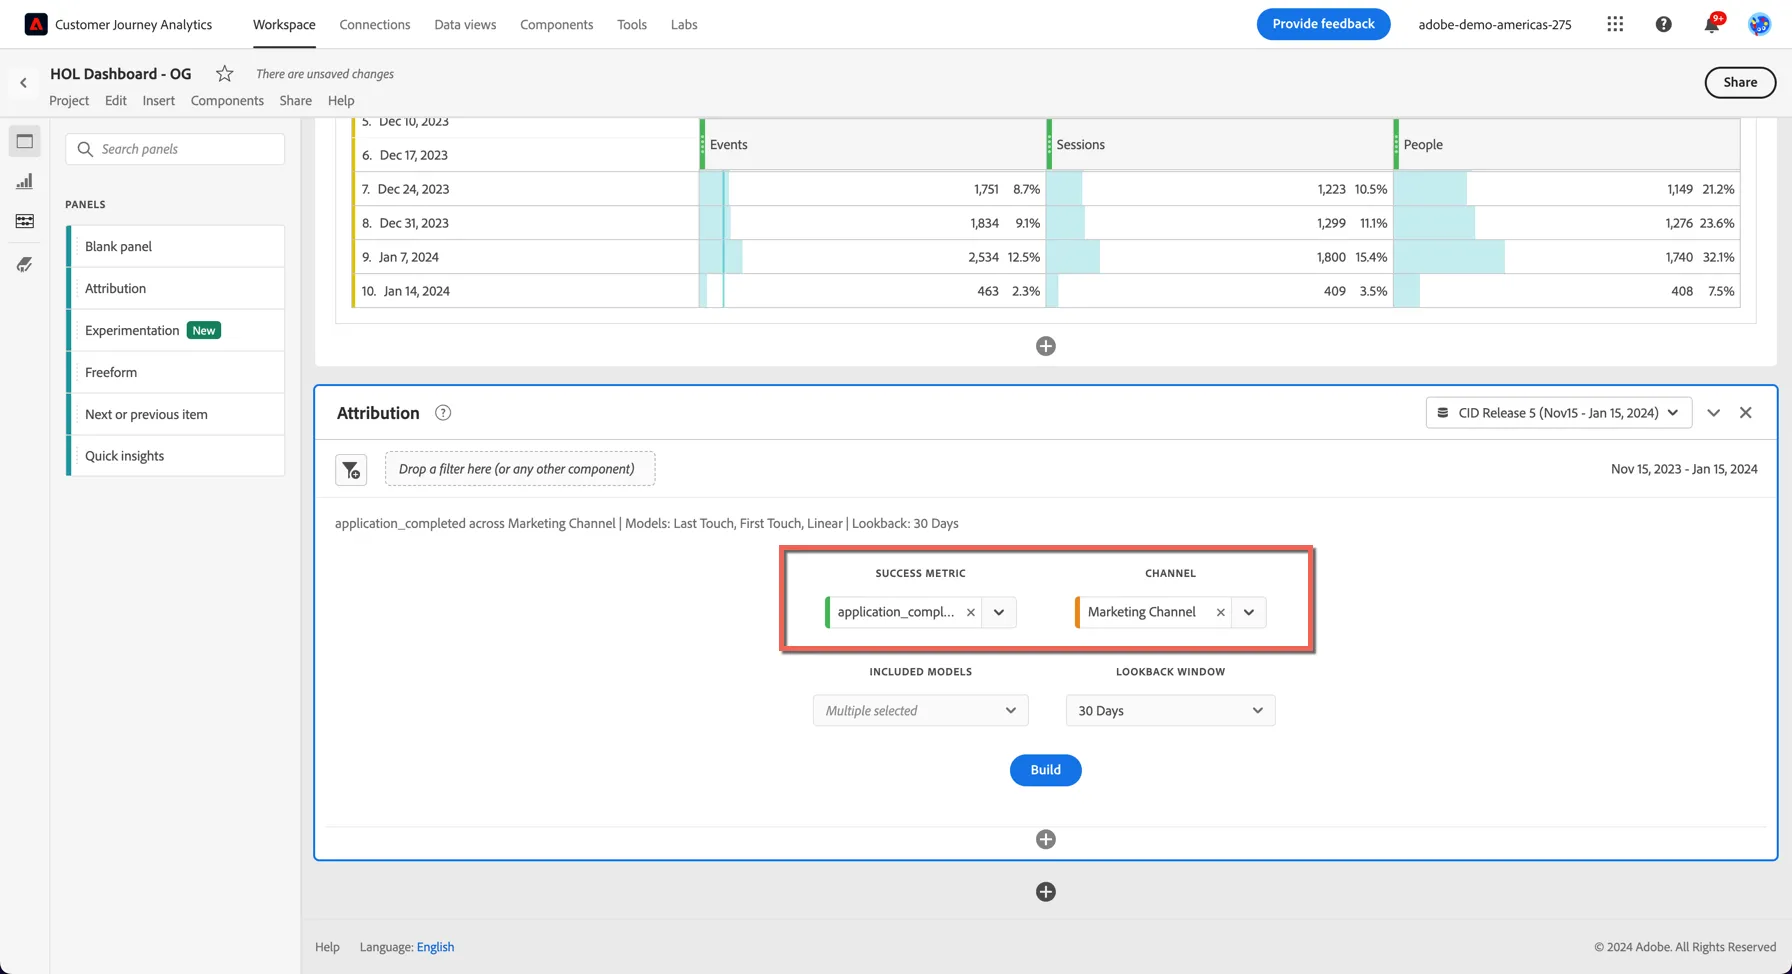Collapse the Attribution panel with chevron

point(1713,413)
